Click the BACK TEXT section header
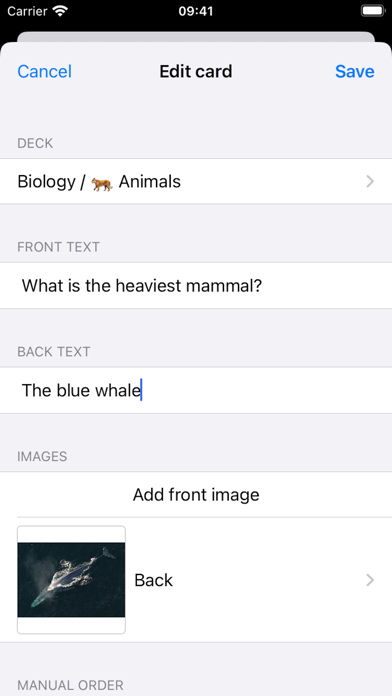The image size is (392, 696). [x=54, y=352]
